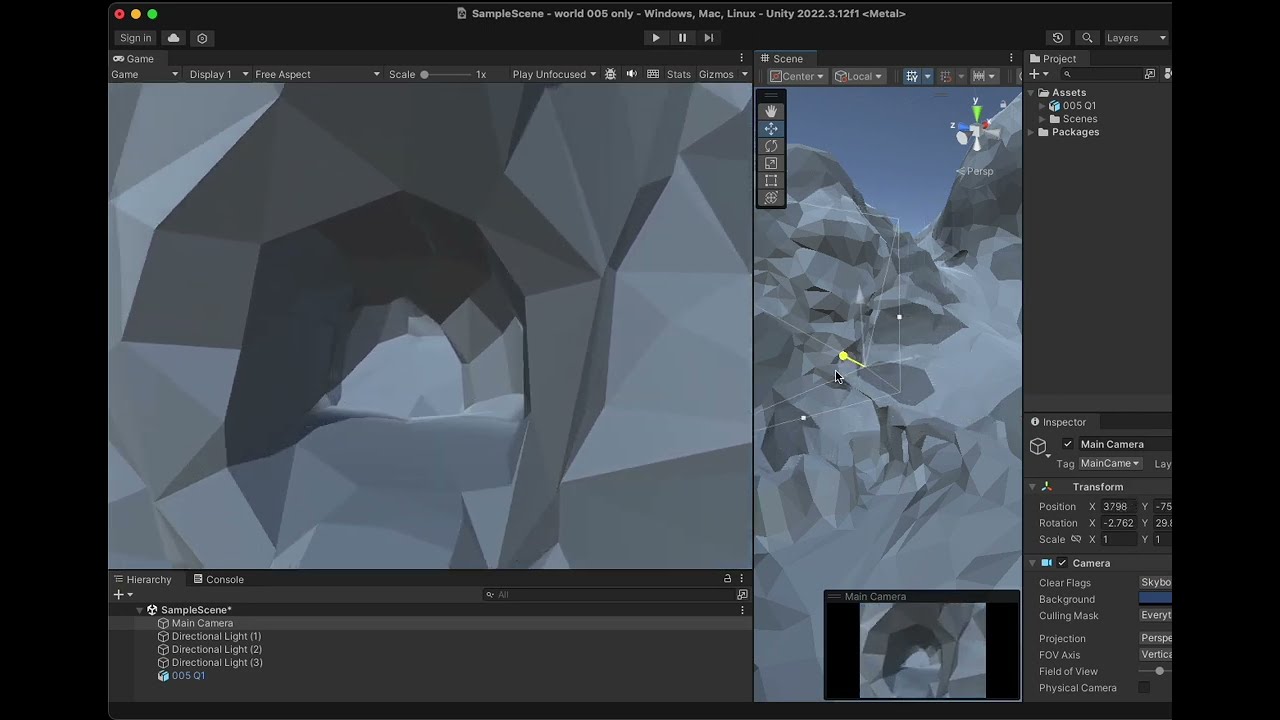Switch to the Scene tab
This screenshot has width=1280, height=720.
(x=786, y=58)
